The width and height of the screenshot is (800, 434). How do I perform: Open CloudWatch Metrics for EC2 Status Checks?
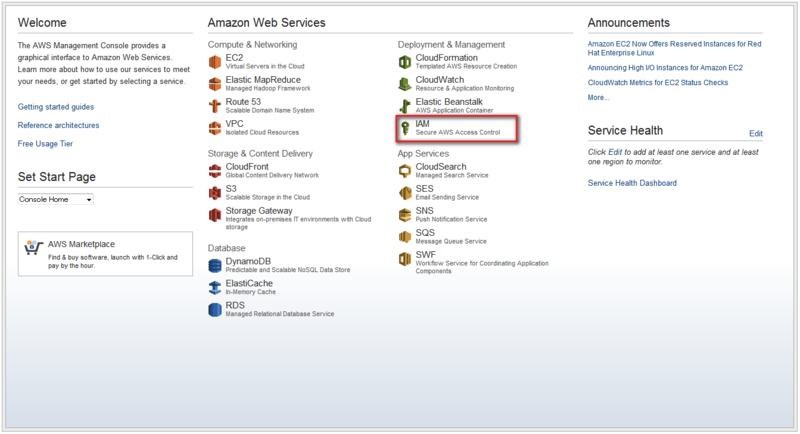tap(658, 82)
